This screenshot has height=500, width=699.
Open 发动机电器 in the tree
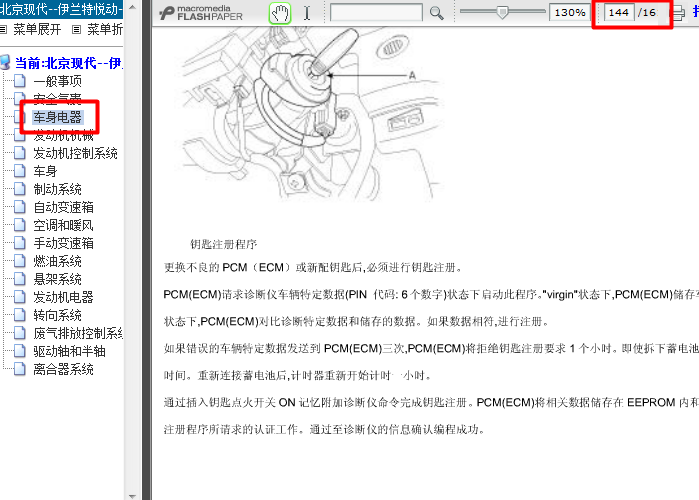point(63,297)
